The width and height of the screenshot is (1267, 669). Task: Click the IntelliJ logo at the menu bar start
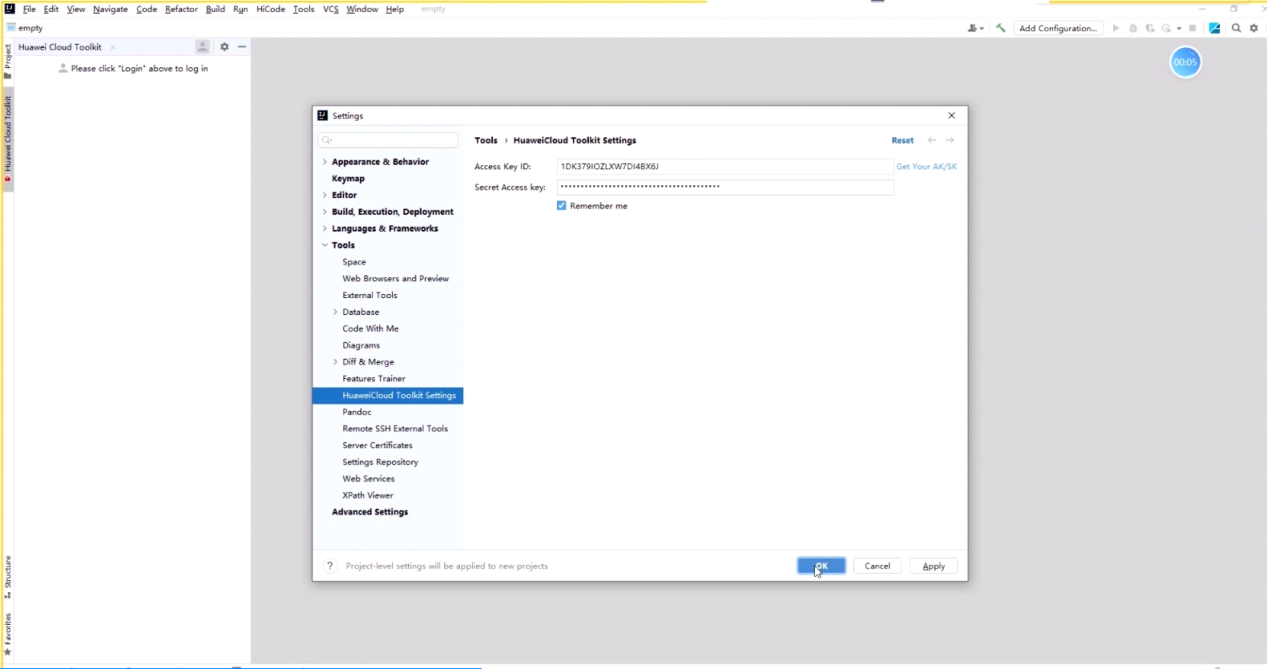(9, 9)
